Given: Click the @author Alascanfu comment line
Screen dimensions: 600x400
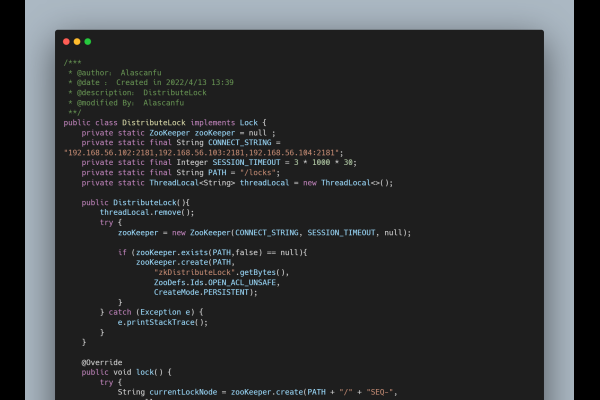Looking at the screenshot, I should [x=112, y=72].
